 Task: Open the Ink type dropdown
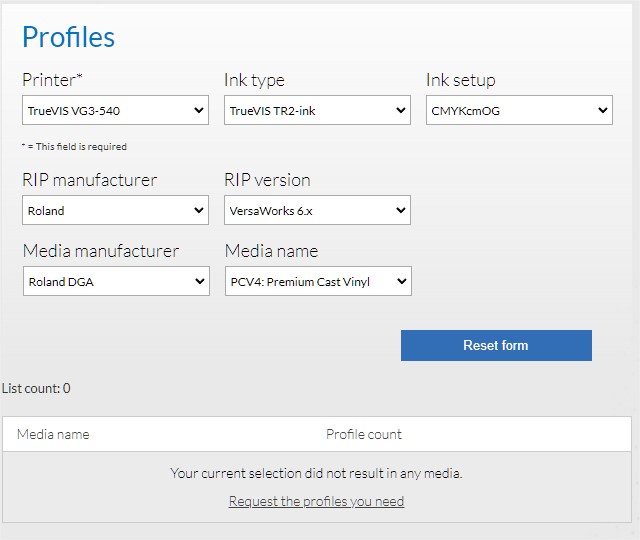coord(317,110)
